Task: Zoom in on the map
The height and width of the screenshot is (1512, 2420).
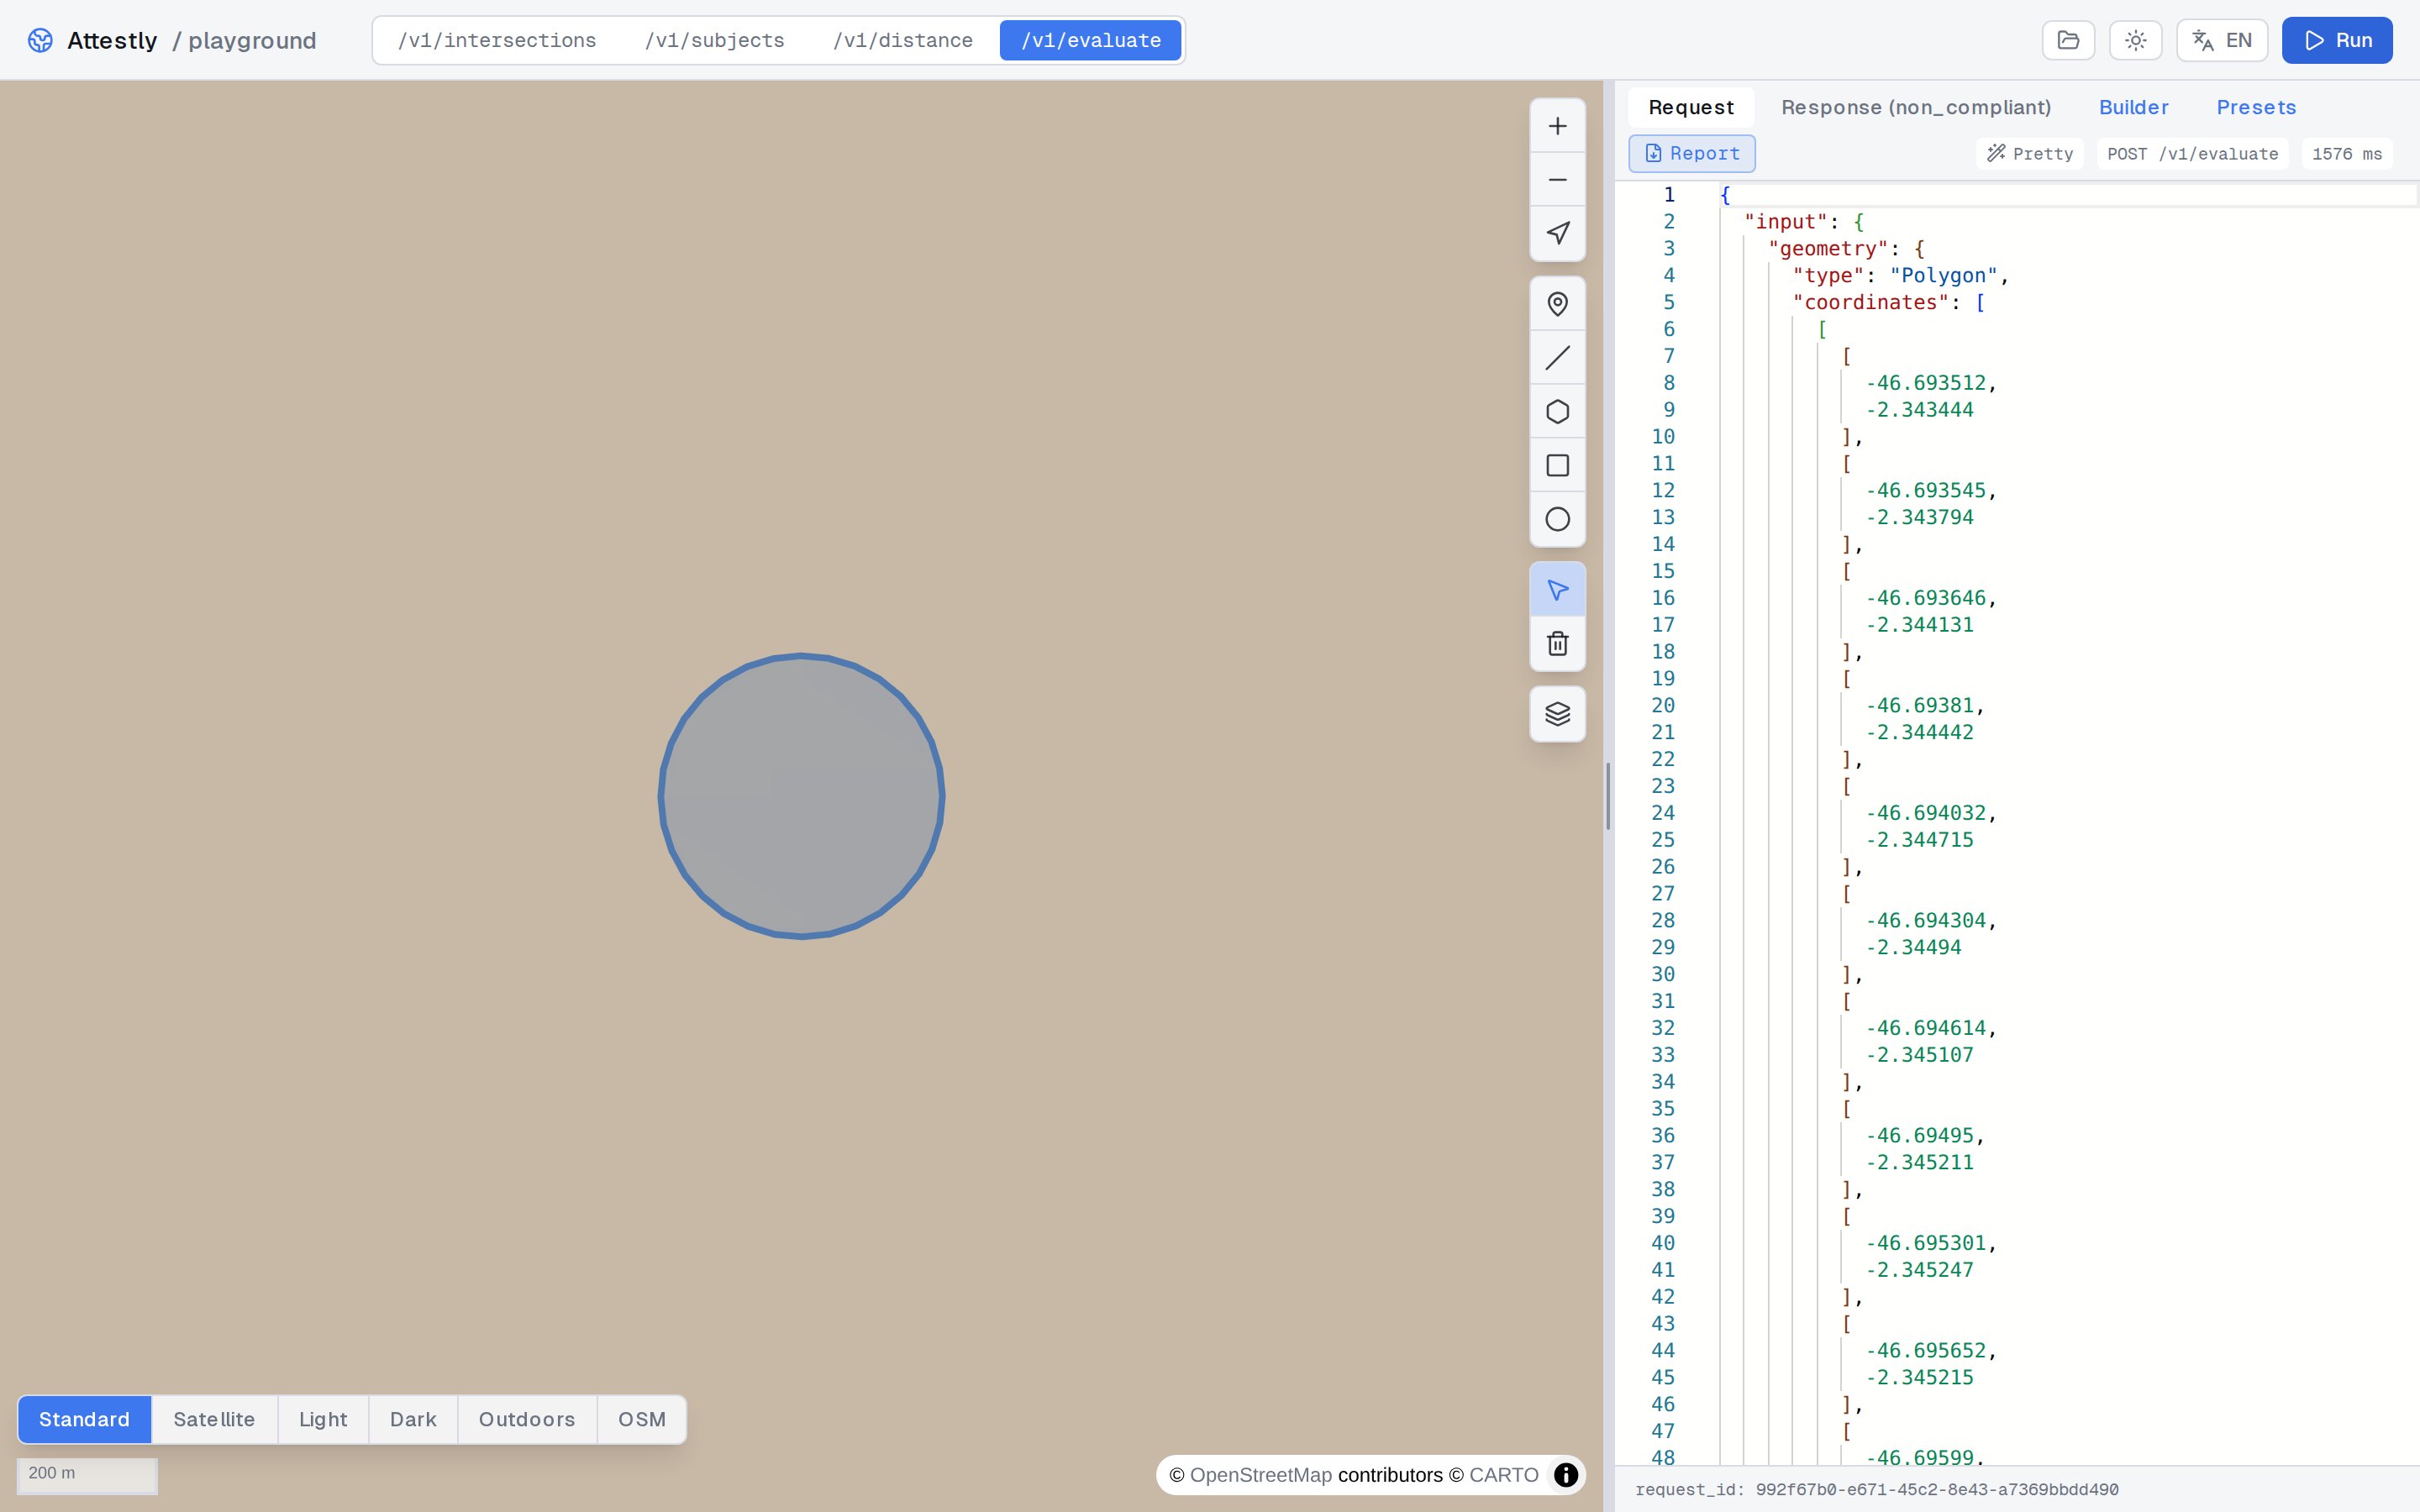Action: coord(1557,126)
